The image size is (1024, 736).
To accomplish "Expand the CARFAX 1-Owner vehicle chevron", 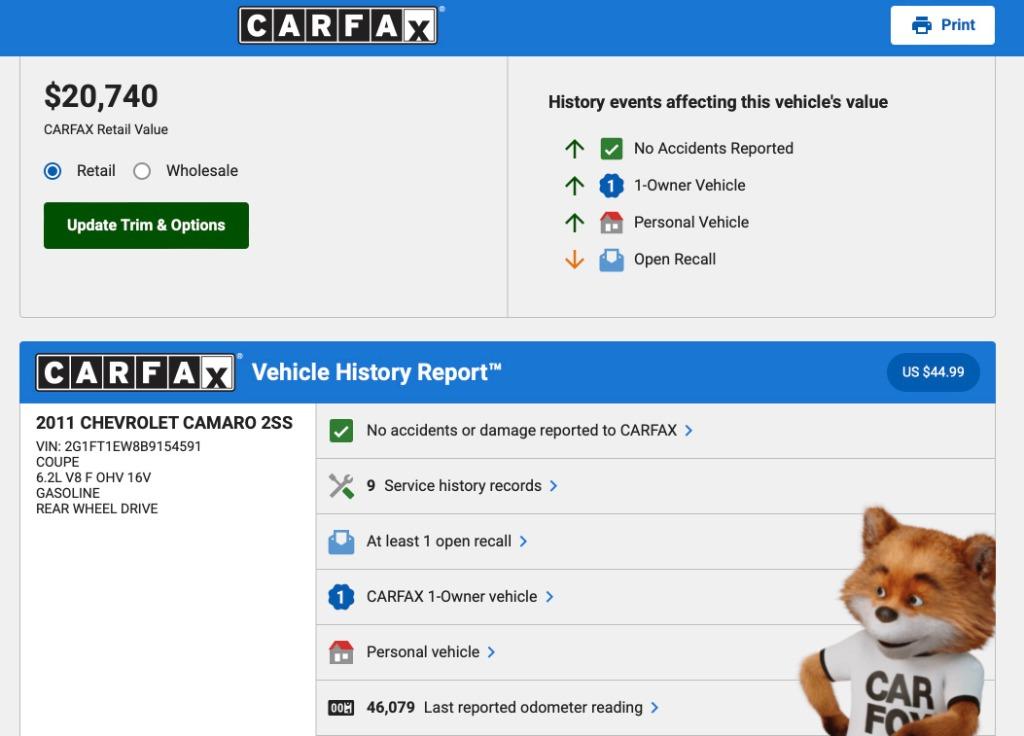I will [x=549, y=597].
